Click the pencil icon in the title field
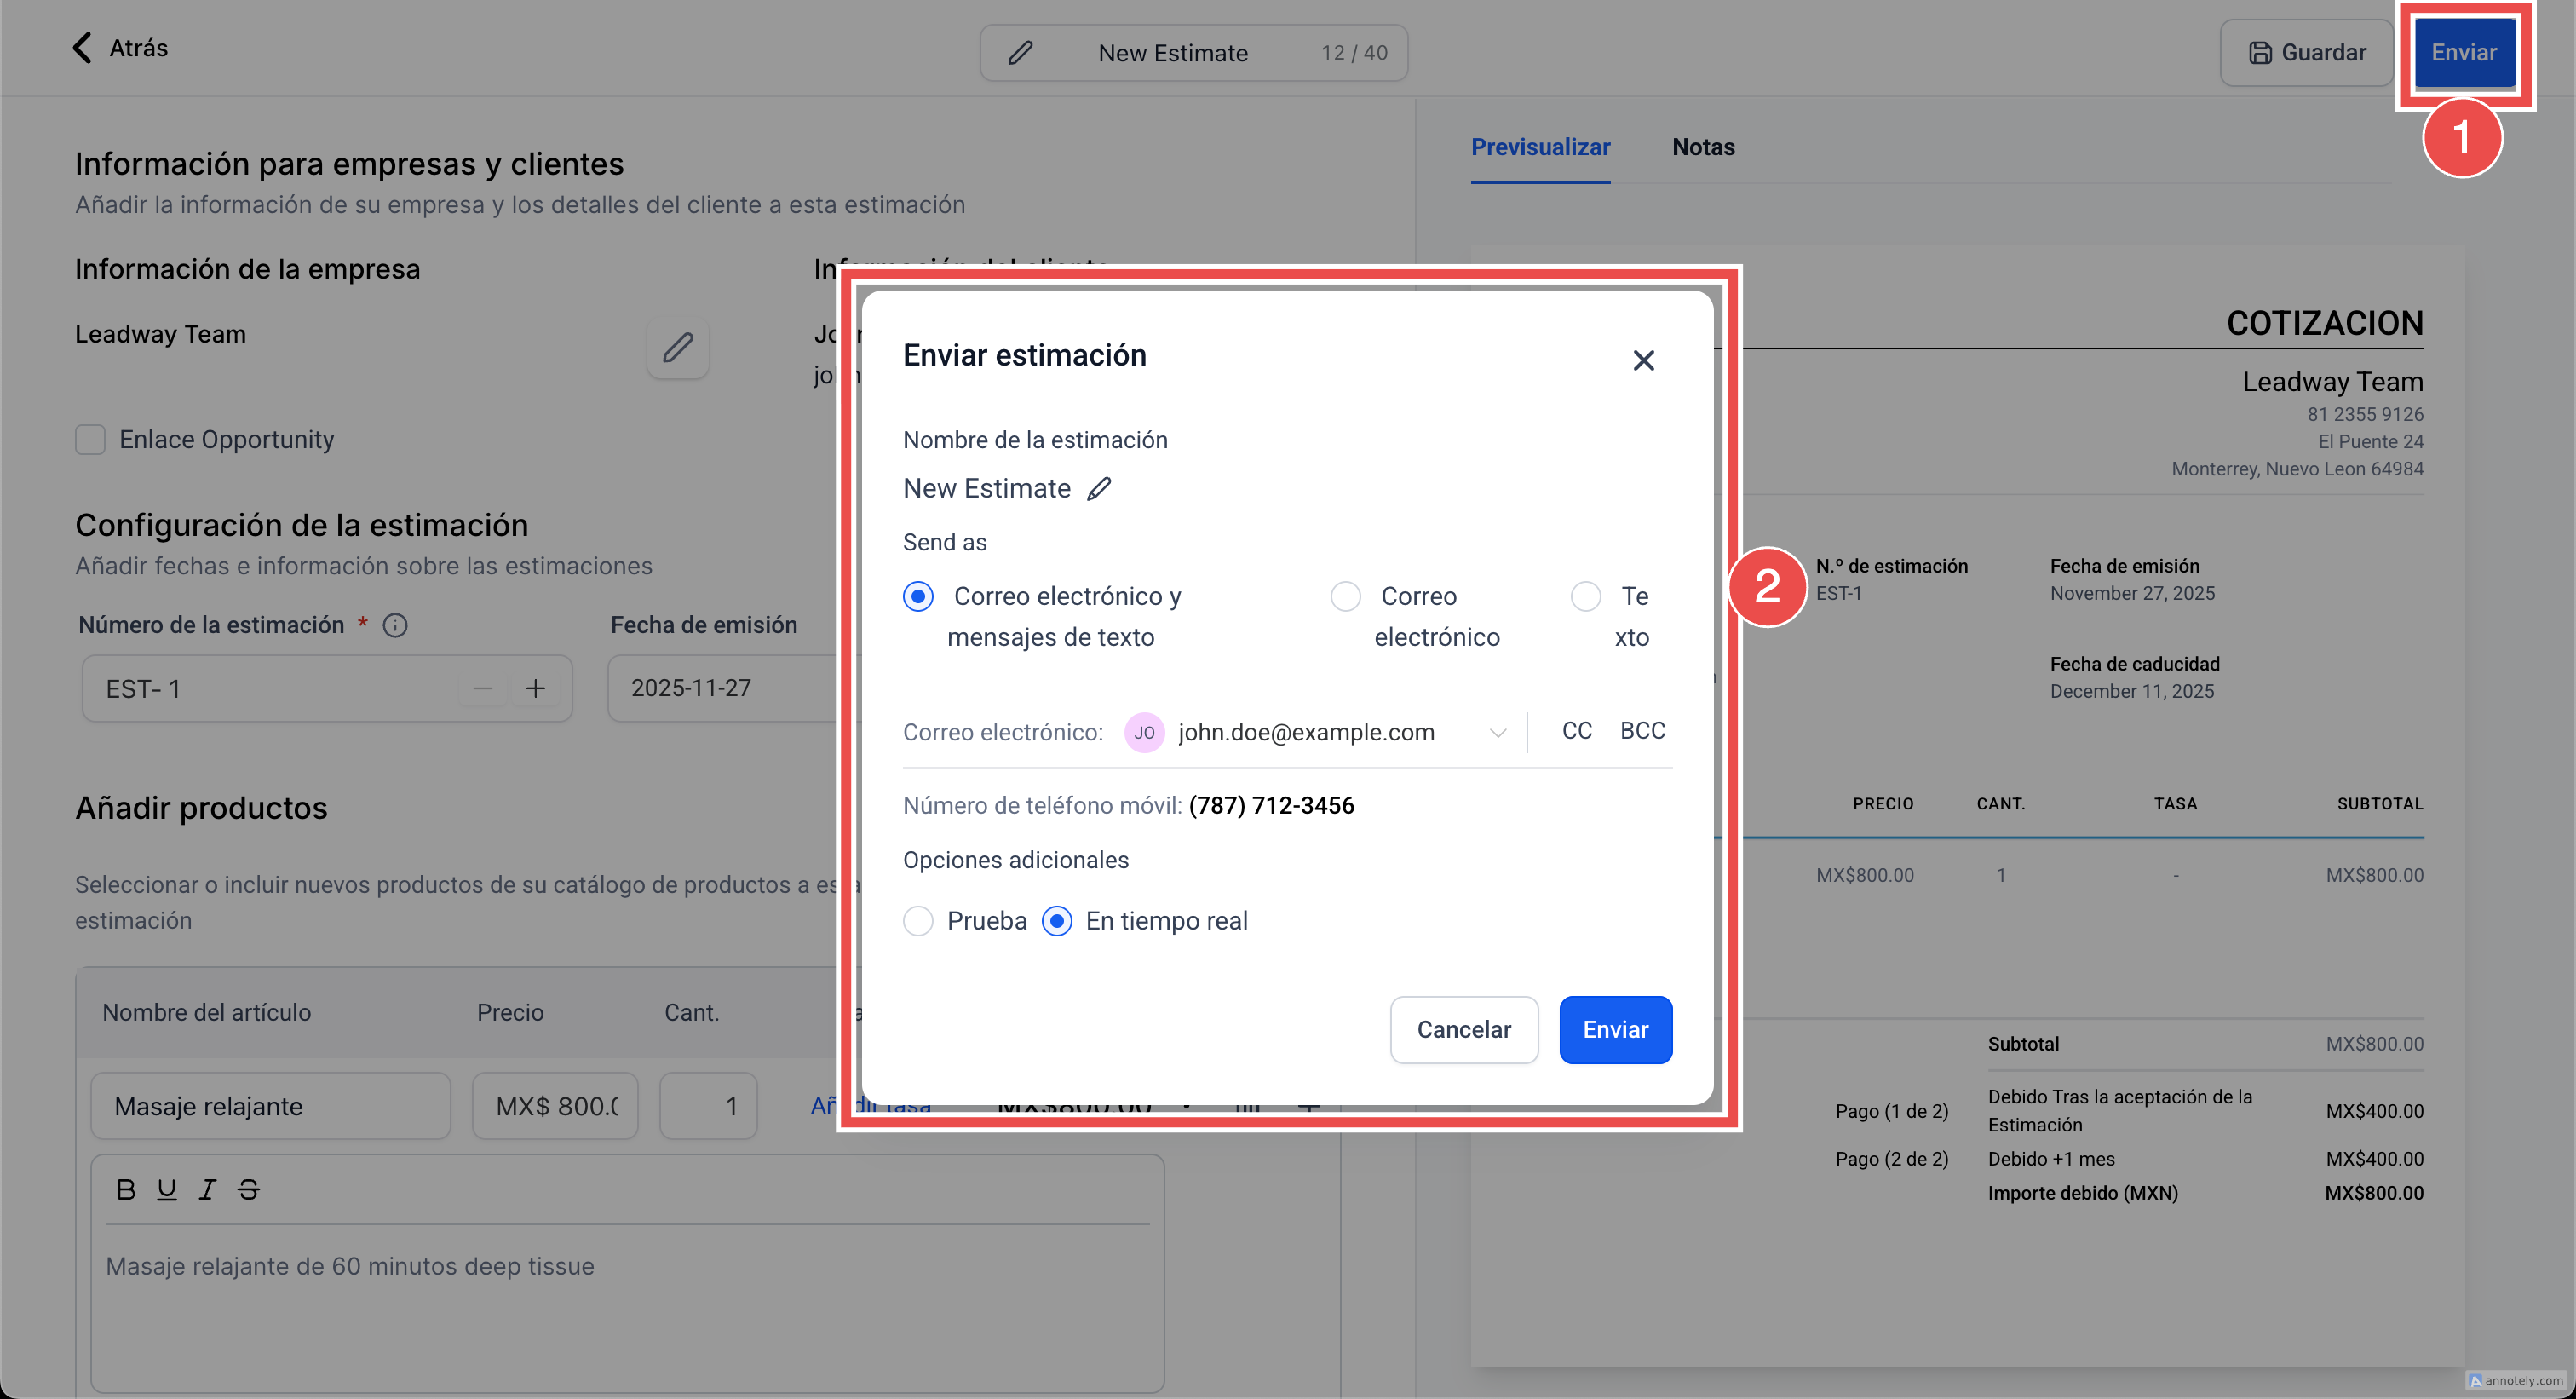The height and width of the screenshot is (1399, 2576). pos(1019,53)
